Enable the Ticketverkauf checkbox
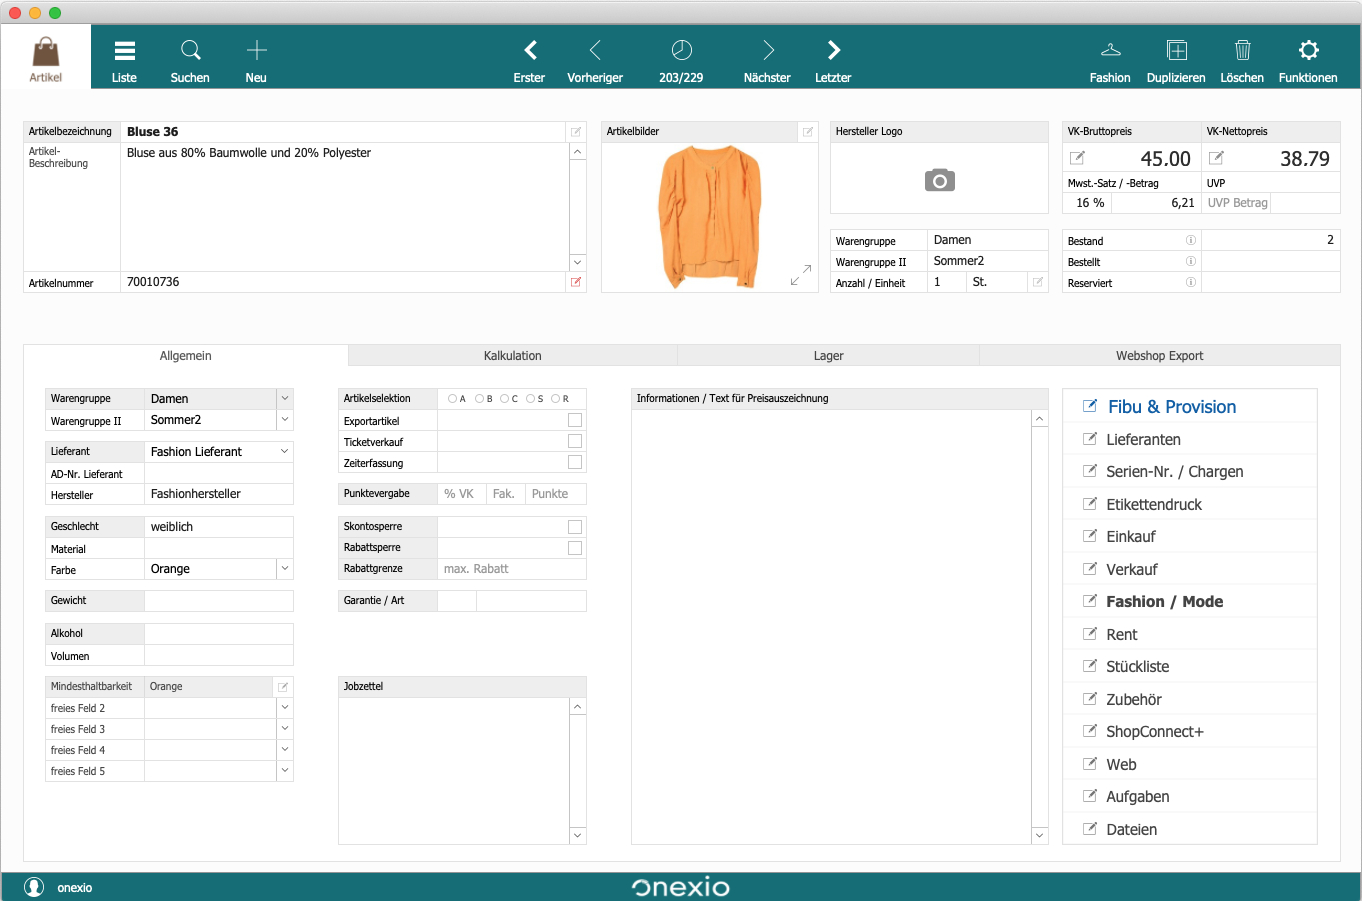This screenshot has width=1362, height=901. coord(575,441)
